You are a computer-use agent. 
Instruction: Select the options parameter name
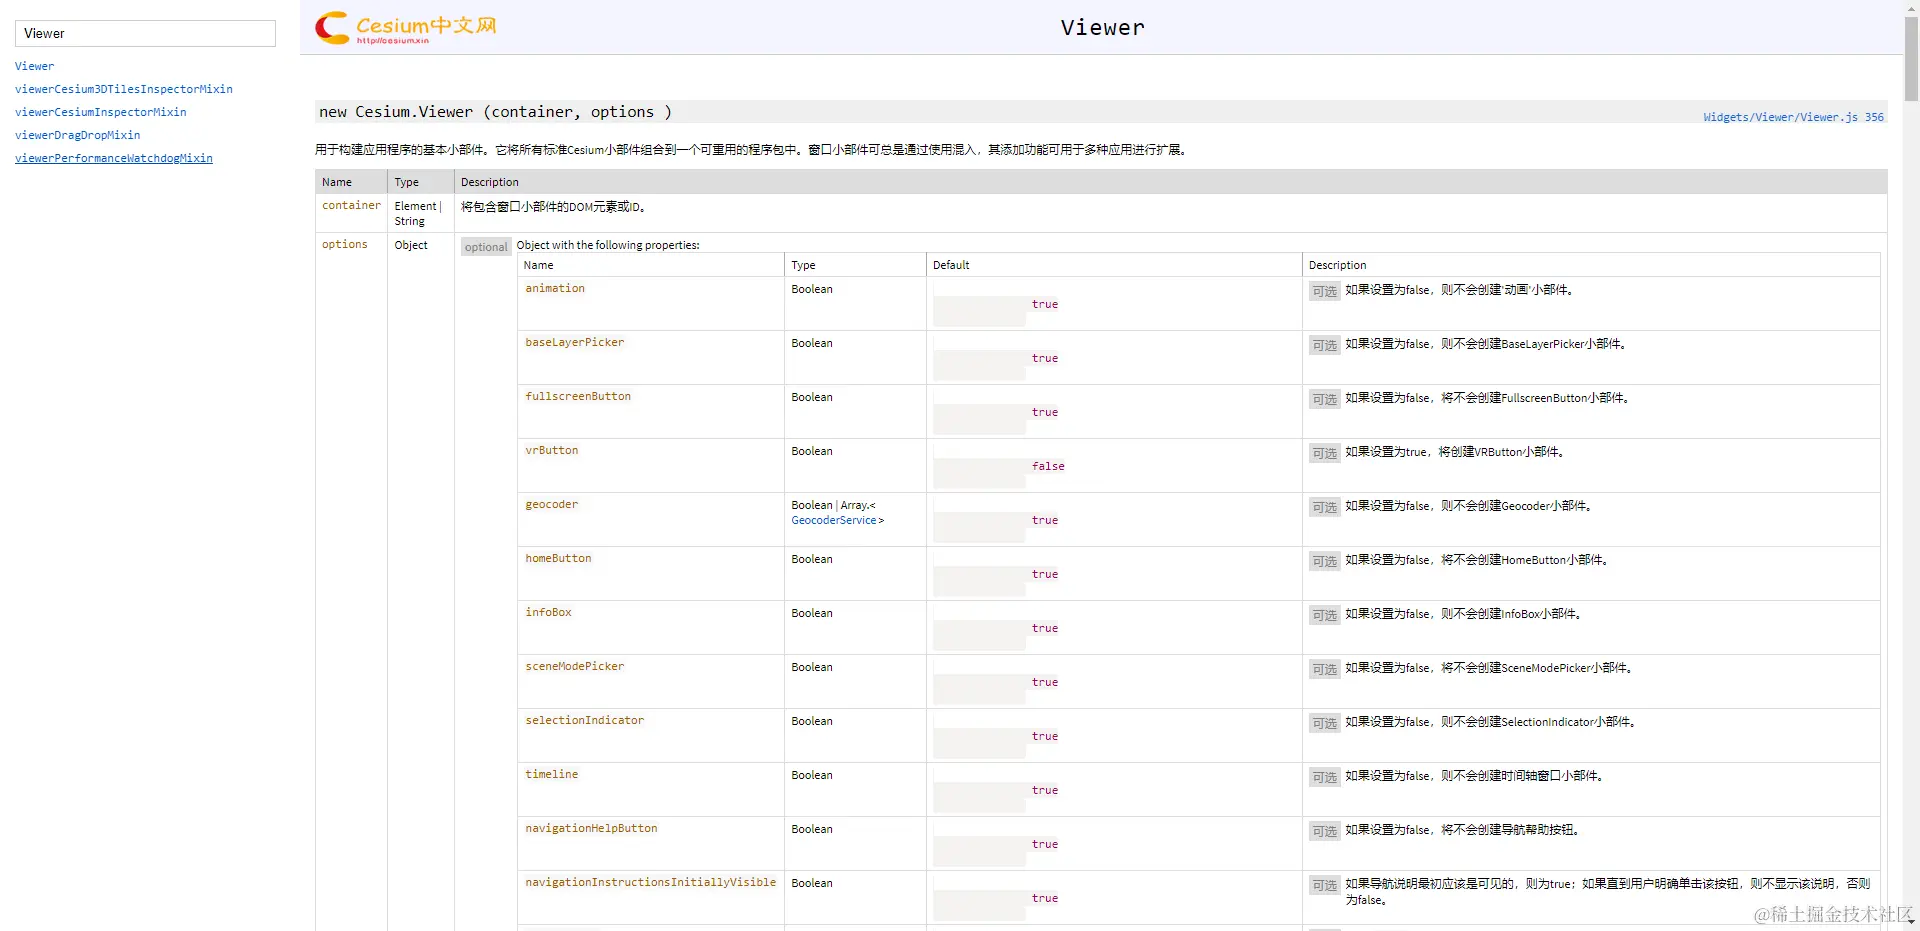tap(345, 244)
